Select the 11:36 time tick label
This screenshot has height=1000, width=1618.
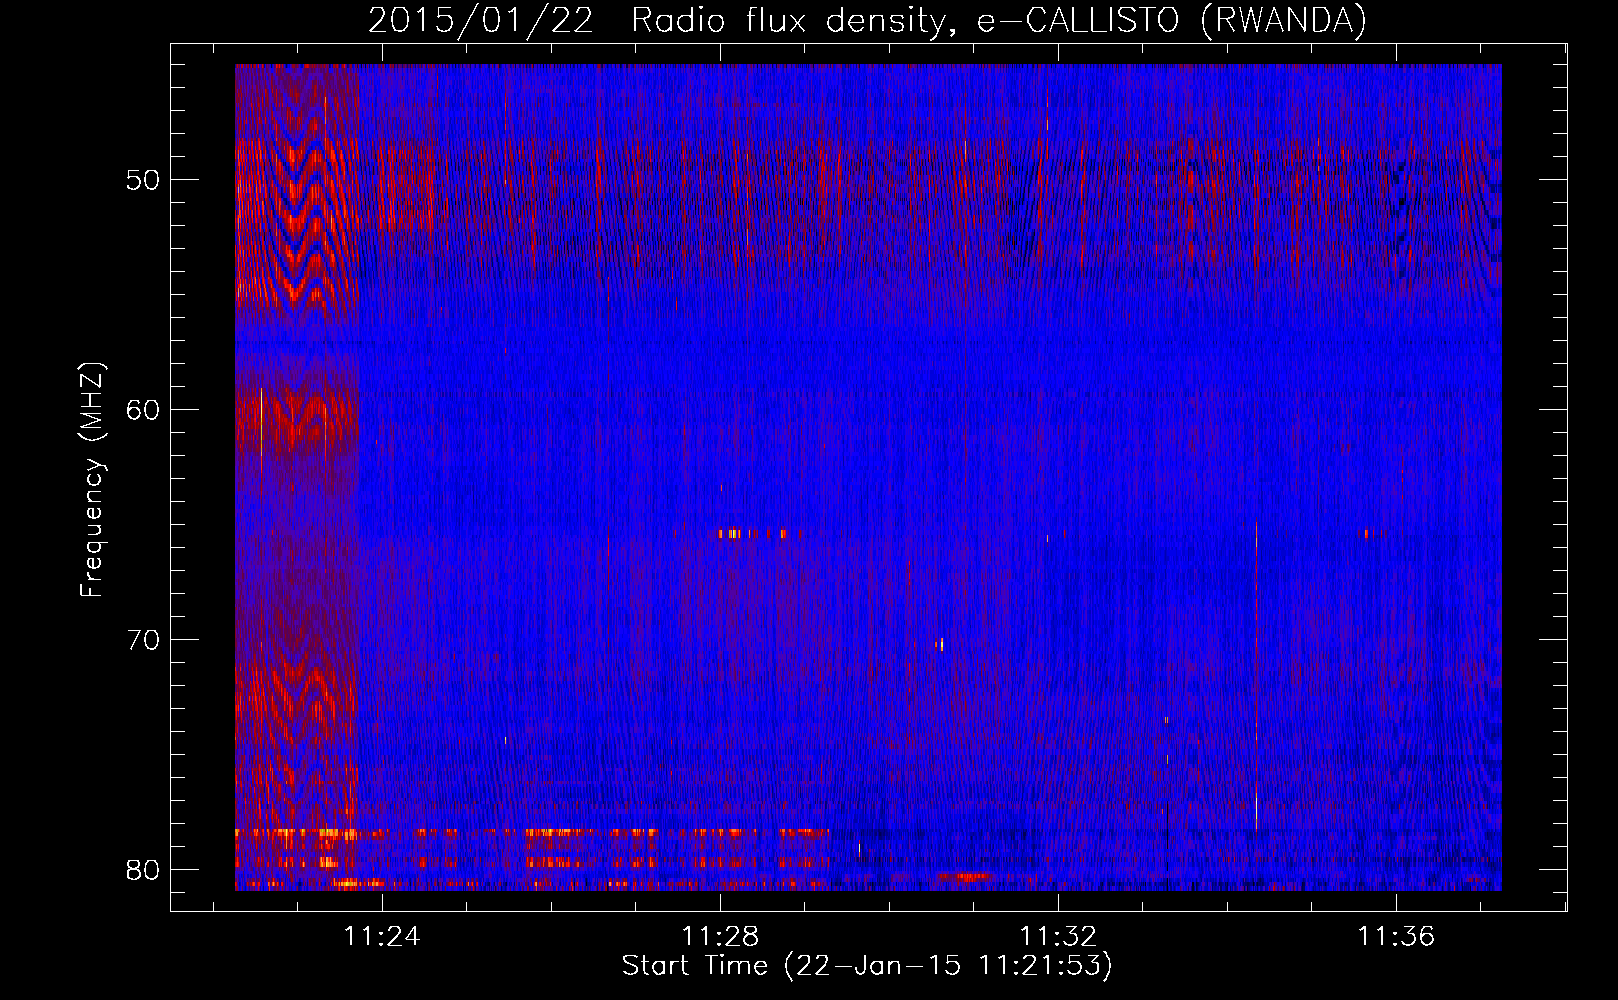click(x=1396, y=937)
